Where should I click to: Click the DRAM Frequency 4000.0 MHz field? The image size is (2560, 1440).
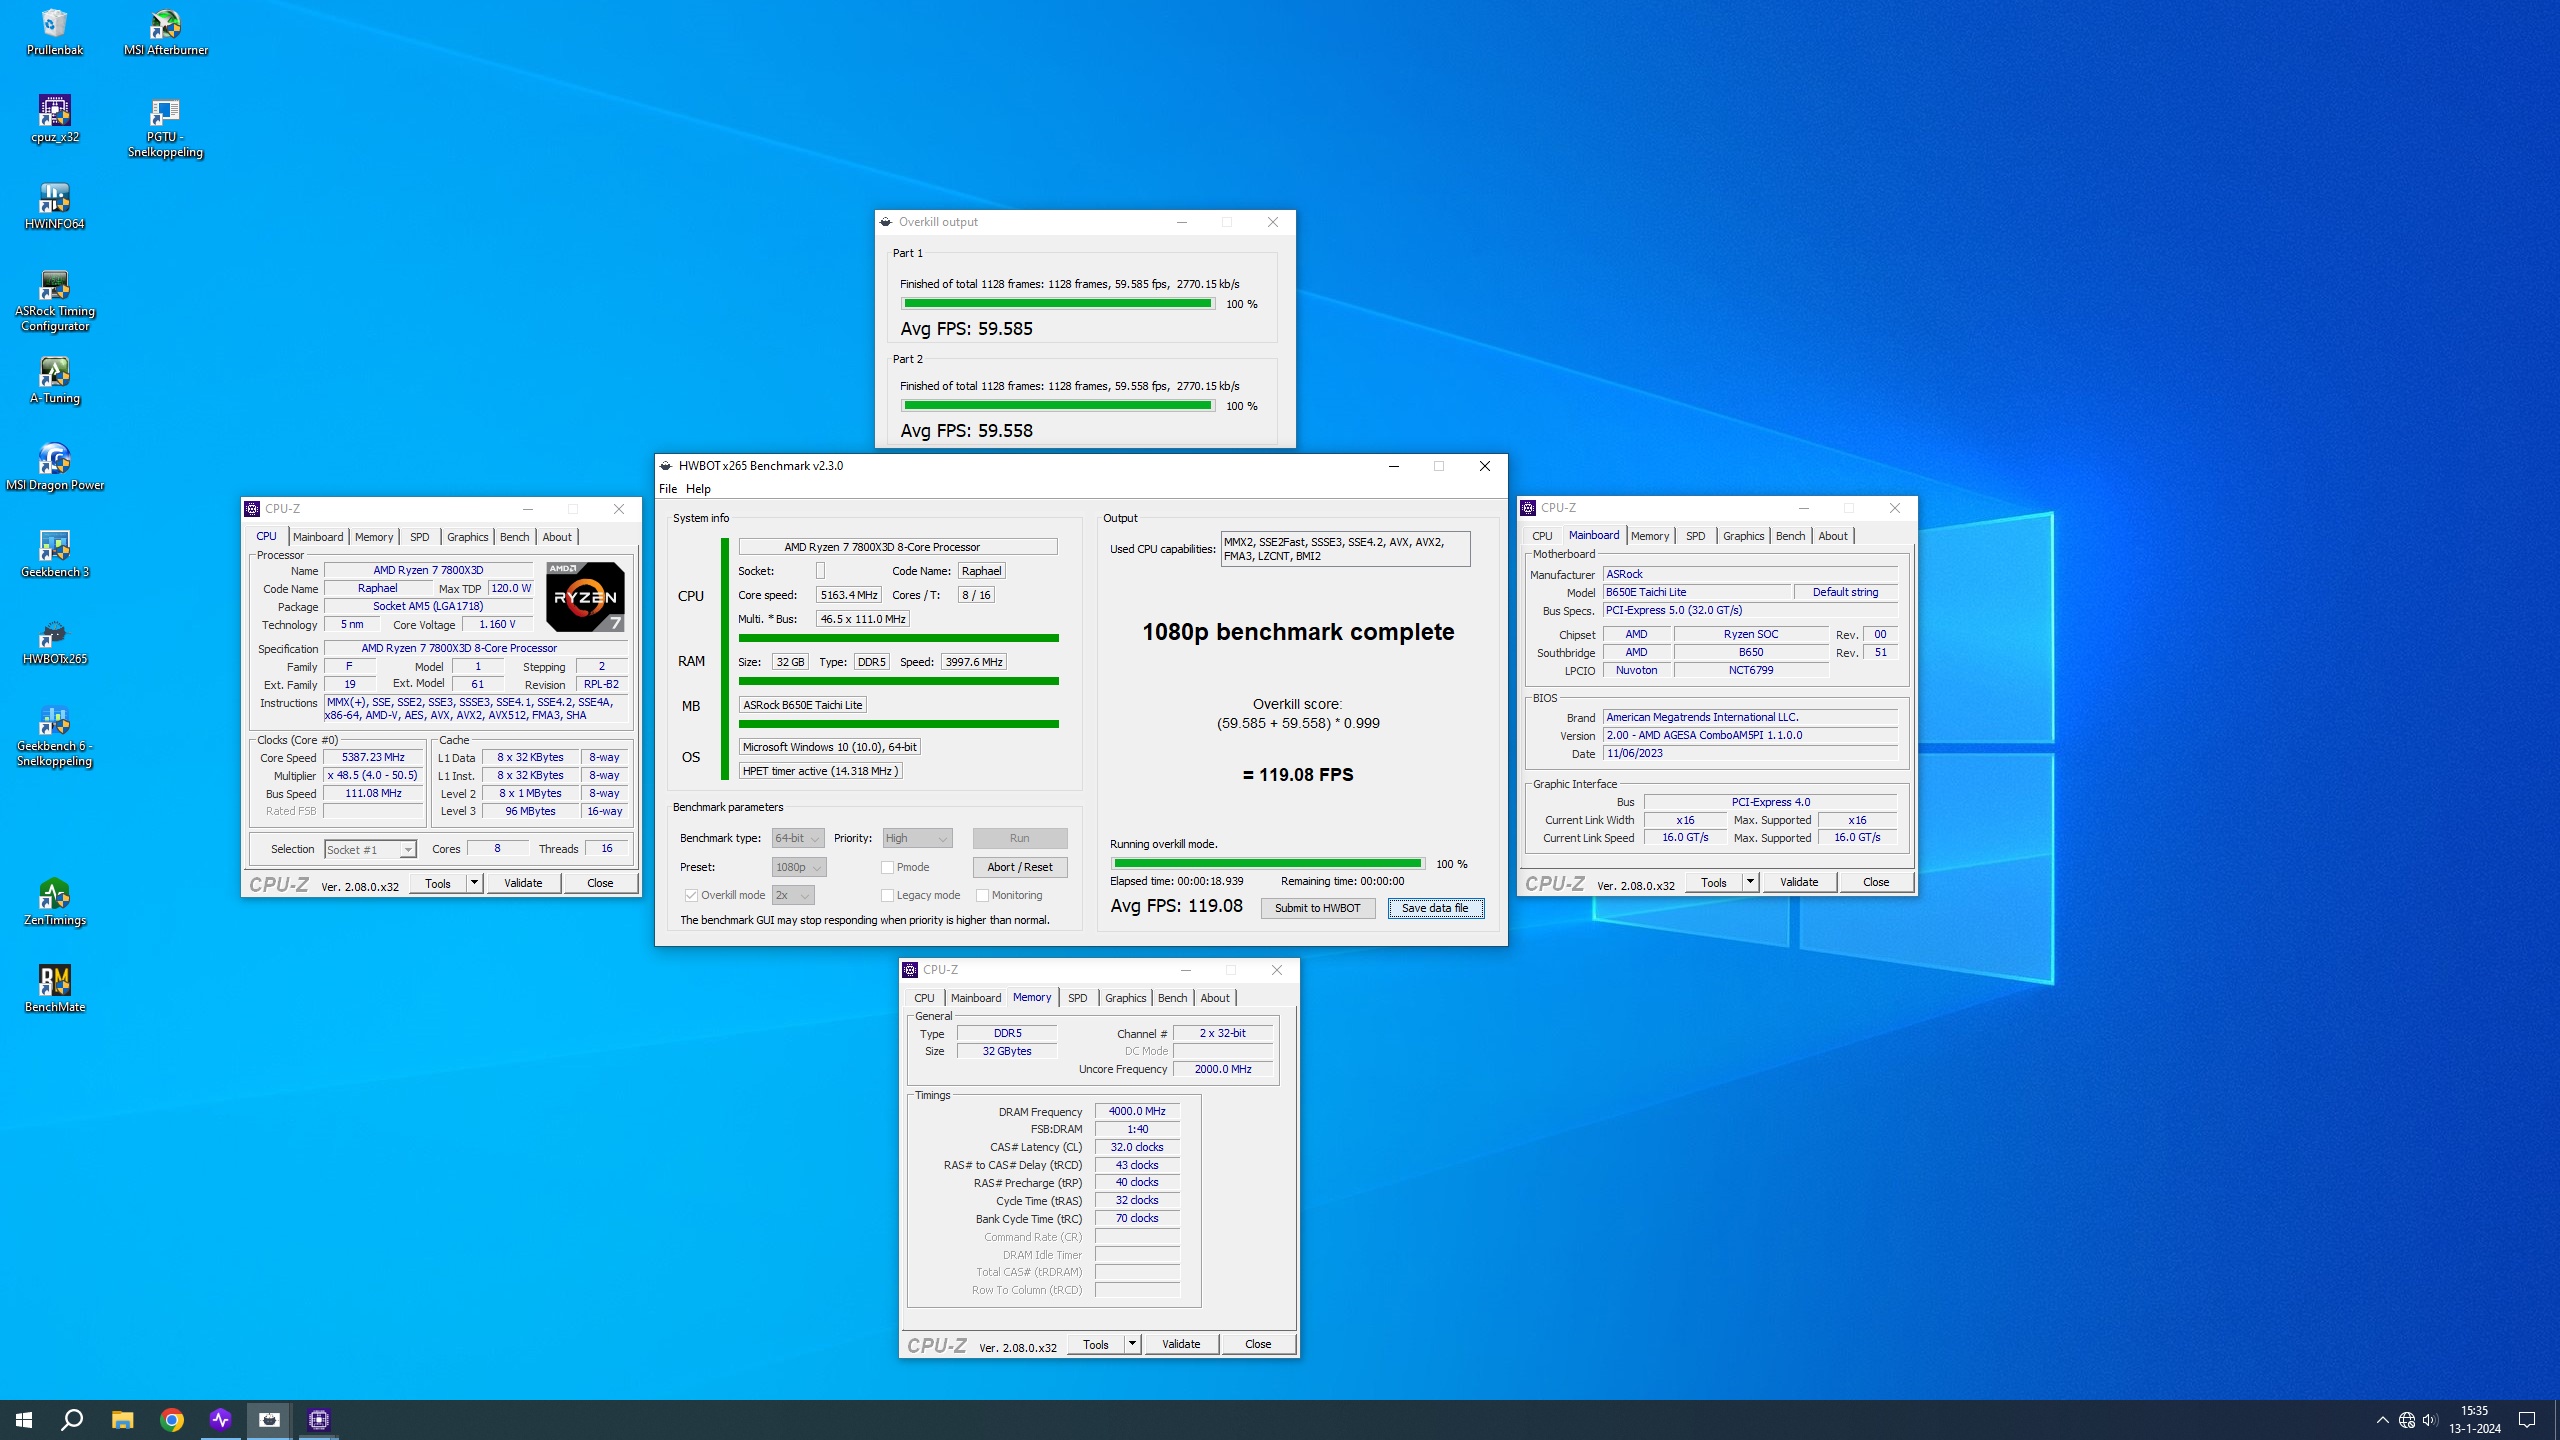(1137, 1111)
